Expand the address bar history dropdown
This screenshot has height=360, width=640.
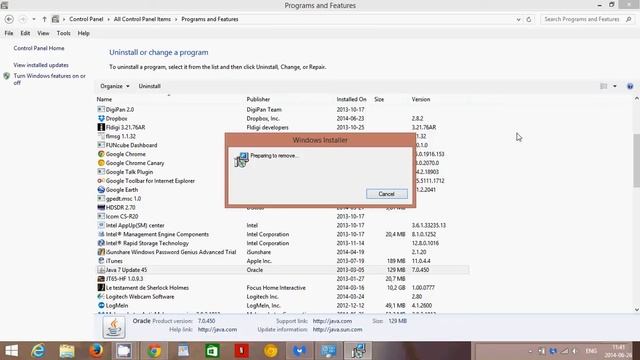518,19
